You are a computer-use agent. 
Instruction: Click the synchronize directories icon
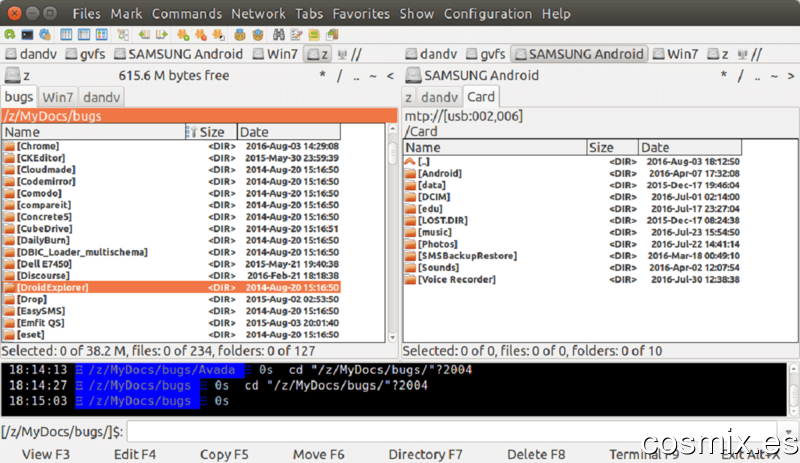pos(314,35)
